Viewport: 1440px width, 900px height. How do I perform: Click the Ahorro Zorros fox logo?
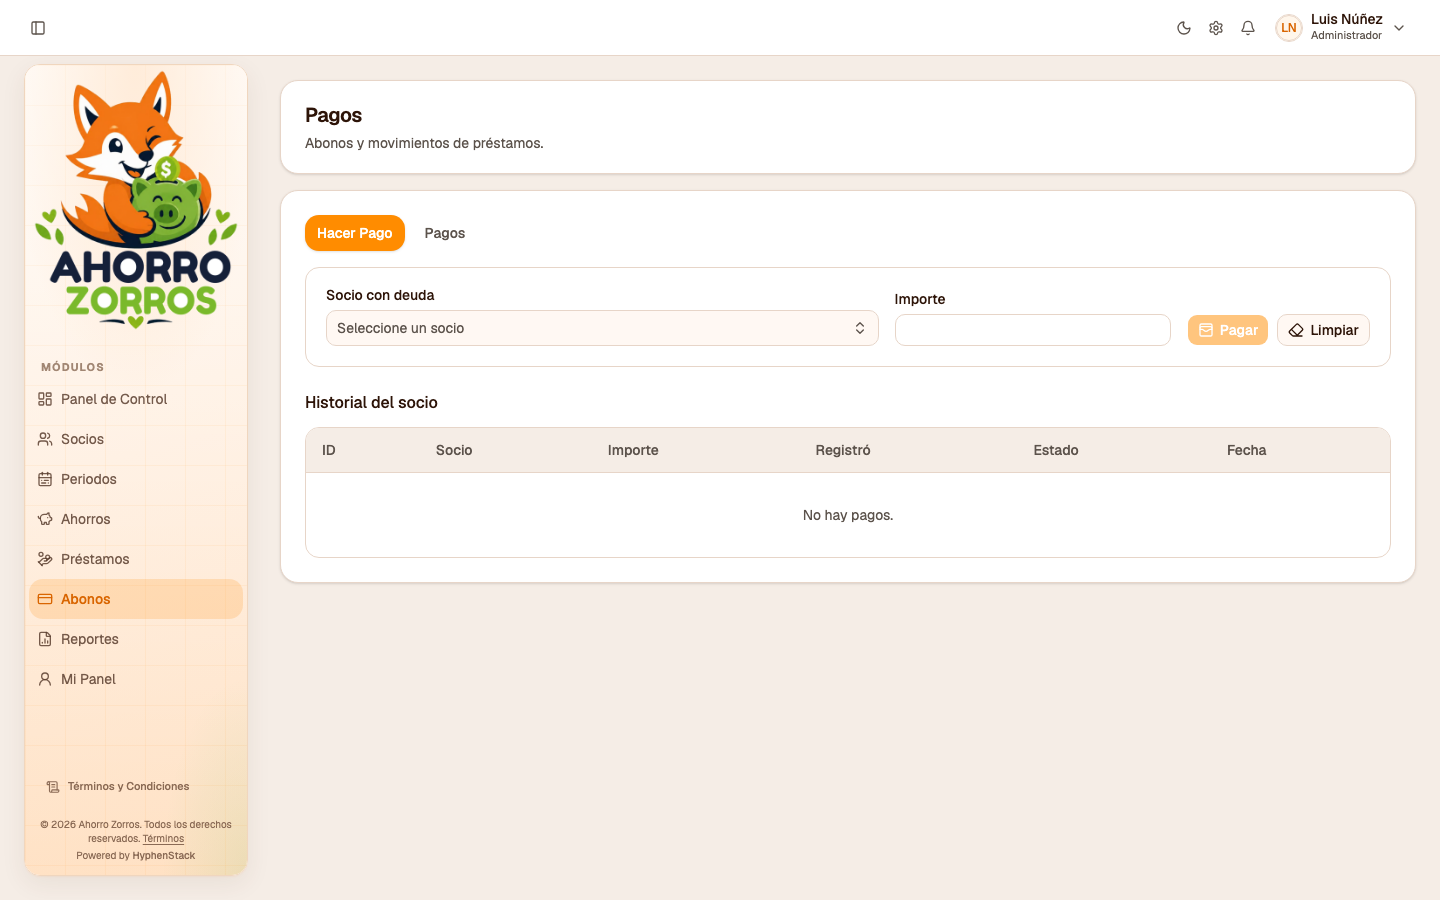tap(136, 200)
